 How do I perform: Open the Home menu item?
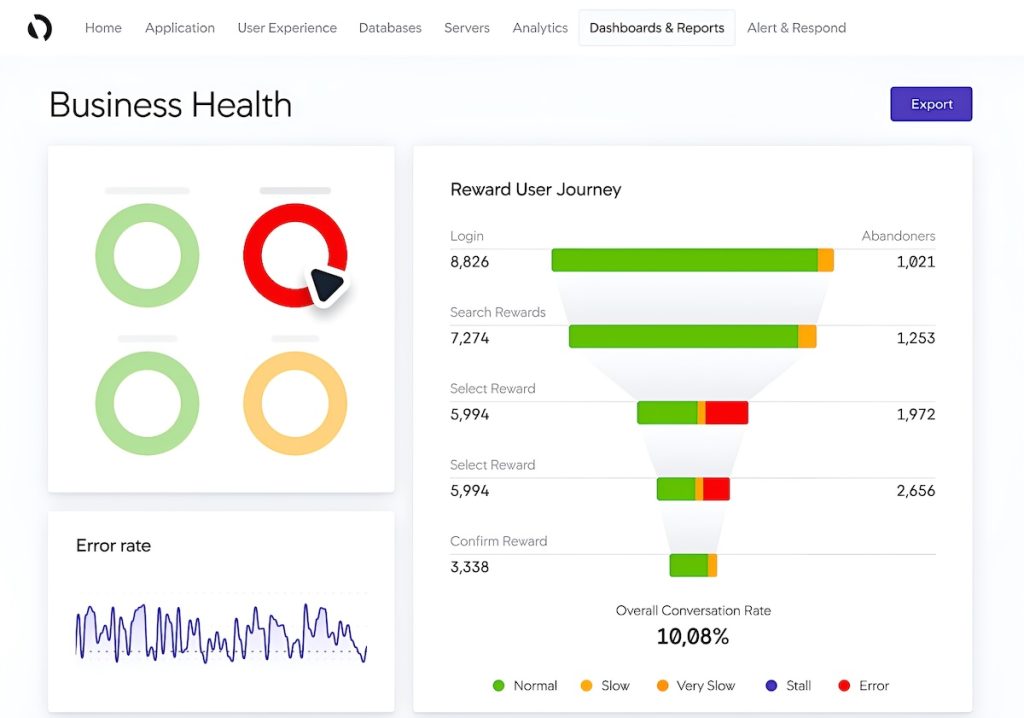(x=103, y=27)
